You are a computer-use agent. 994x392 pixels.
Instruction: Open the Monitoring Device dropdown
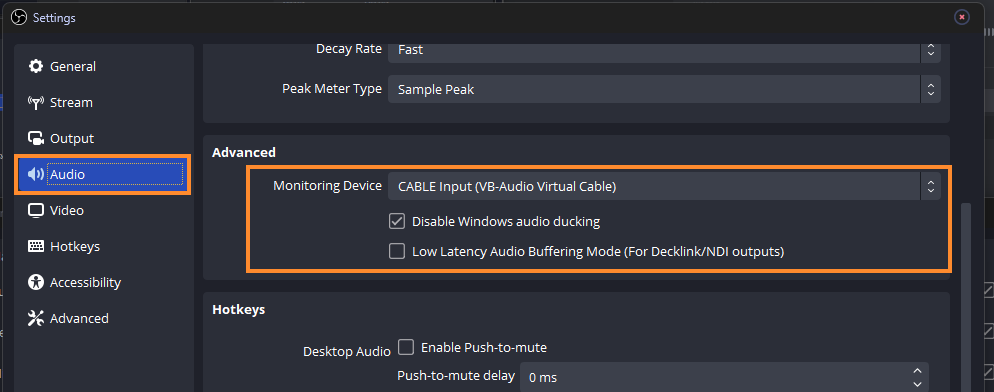664,186
